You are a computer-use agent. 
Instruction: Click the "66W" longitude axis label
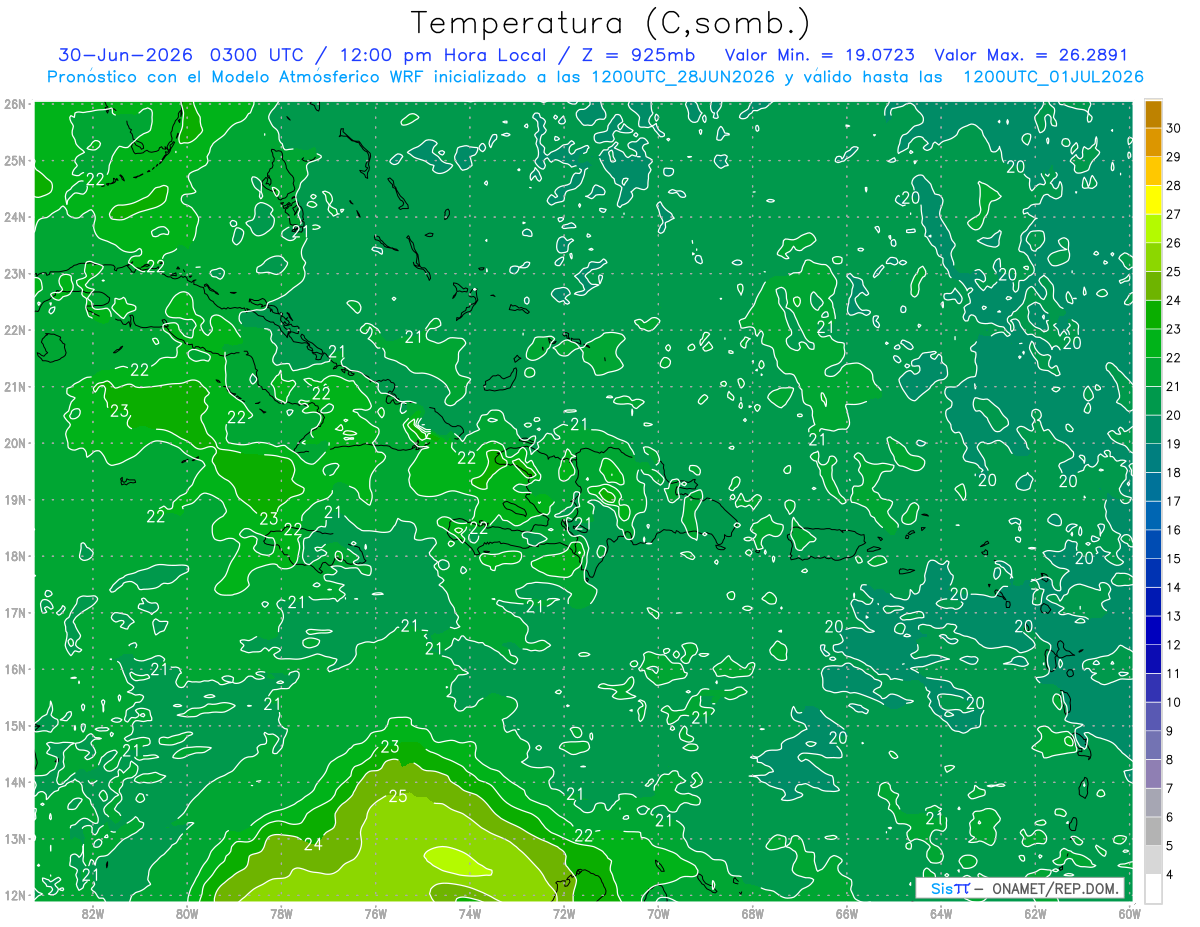847,912
